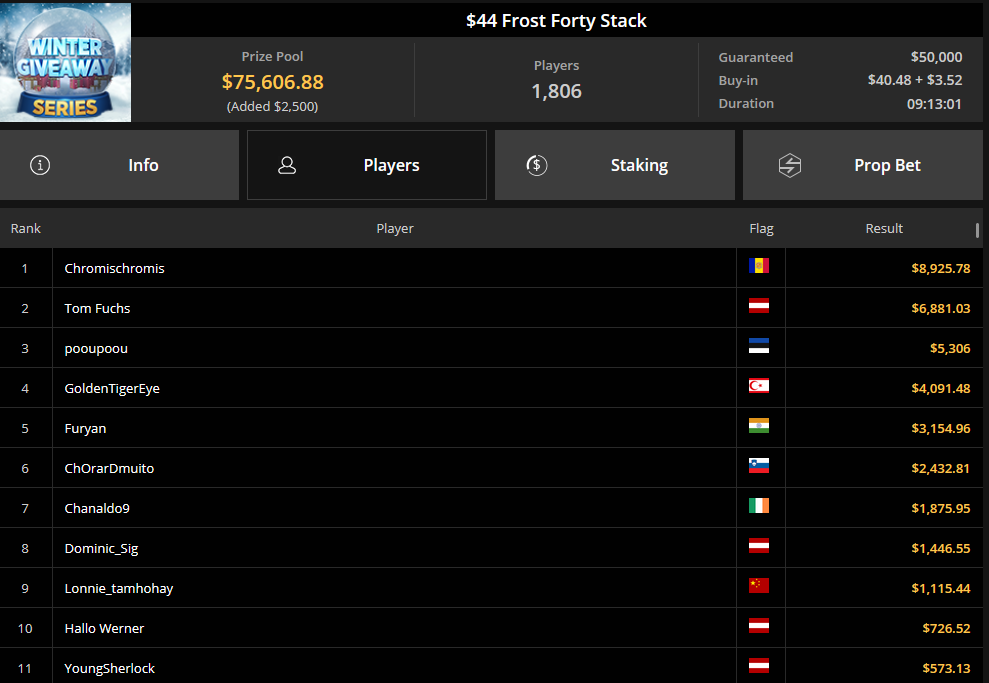The height and width of the screenshot is (683, 989).
Task: Click the Players person icon
Action: [x=287, y=165]
